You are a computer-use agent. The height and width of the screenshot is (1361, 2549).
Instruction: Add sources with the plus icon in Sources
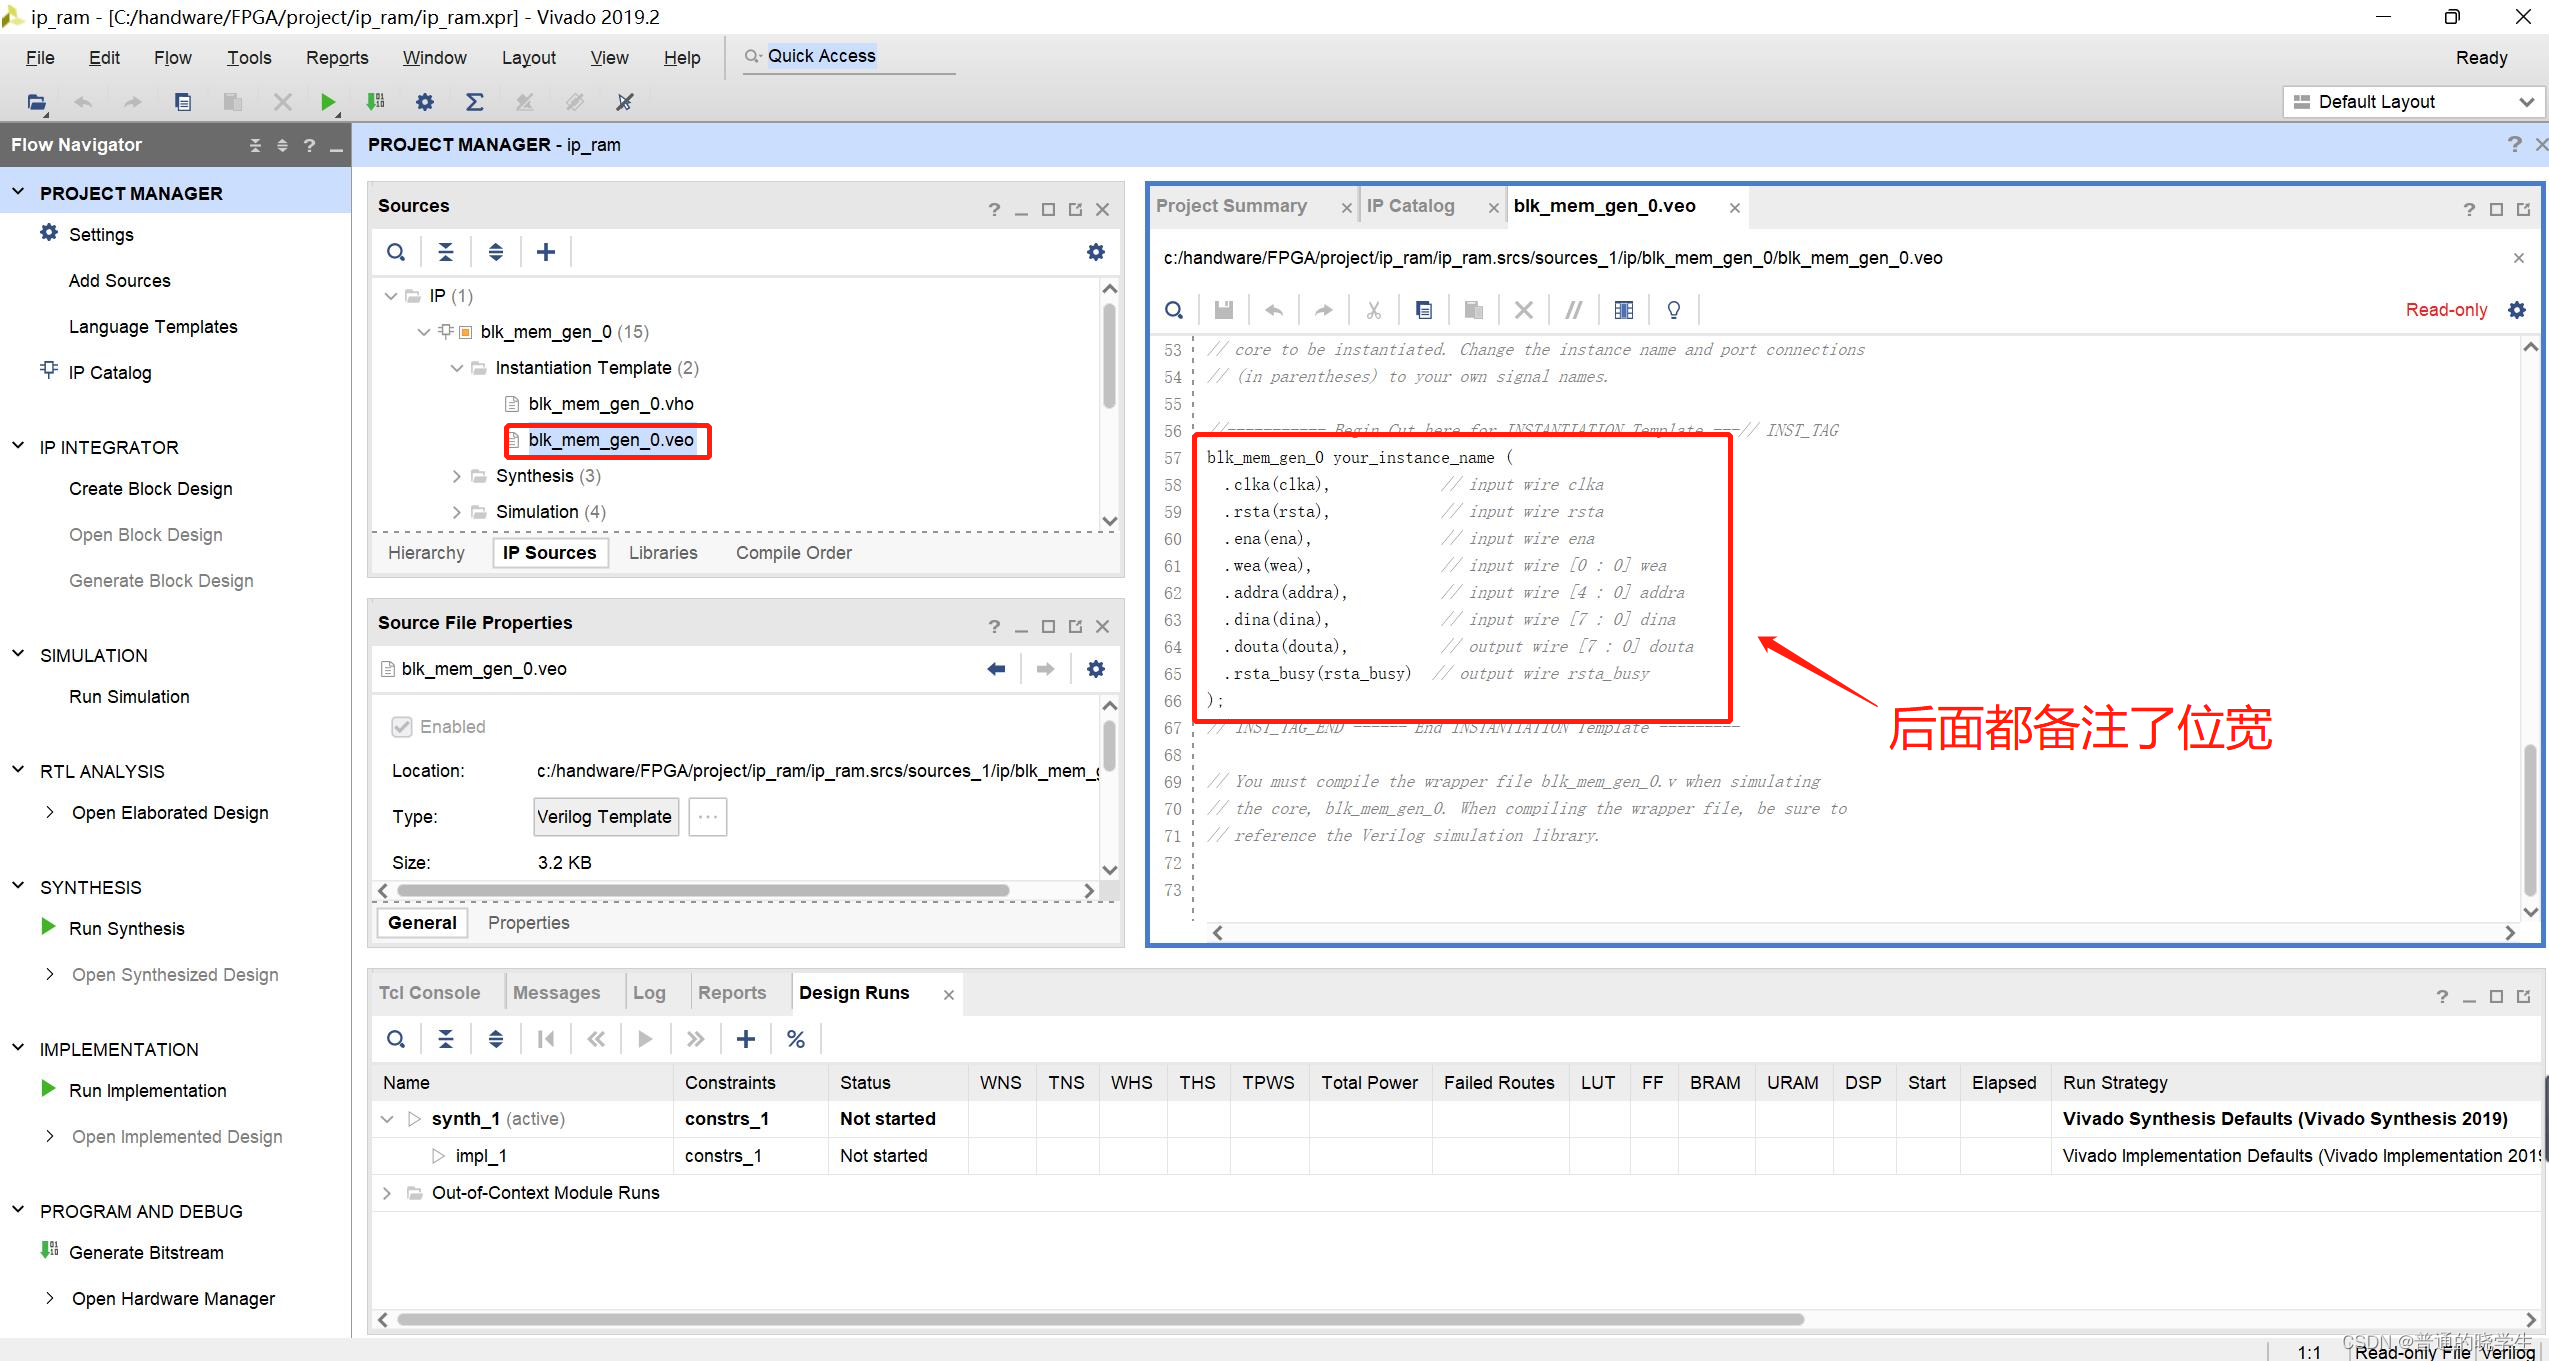pos(545,252)
